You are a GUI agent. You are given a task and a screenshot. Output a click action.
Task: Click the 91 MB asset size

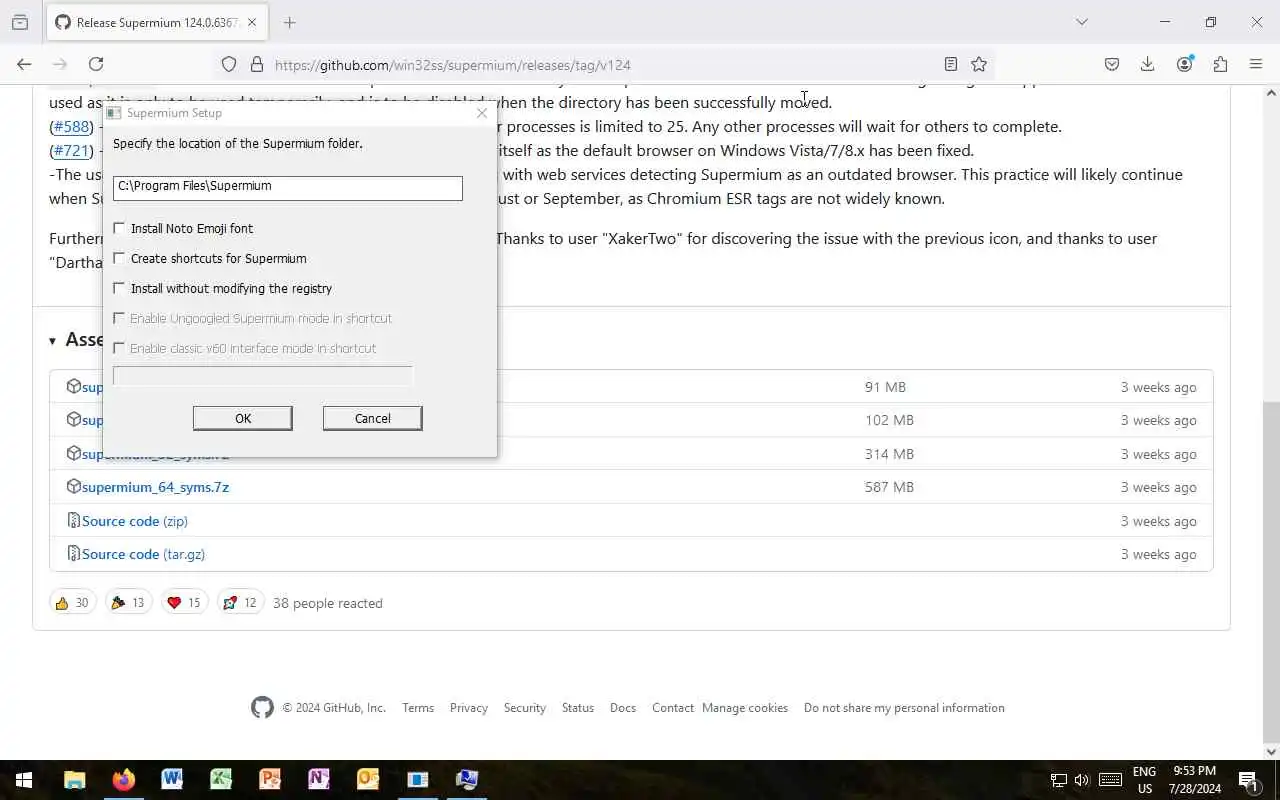point(885,387)
